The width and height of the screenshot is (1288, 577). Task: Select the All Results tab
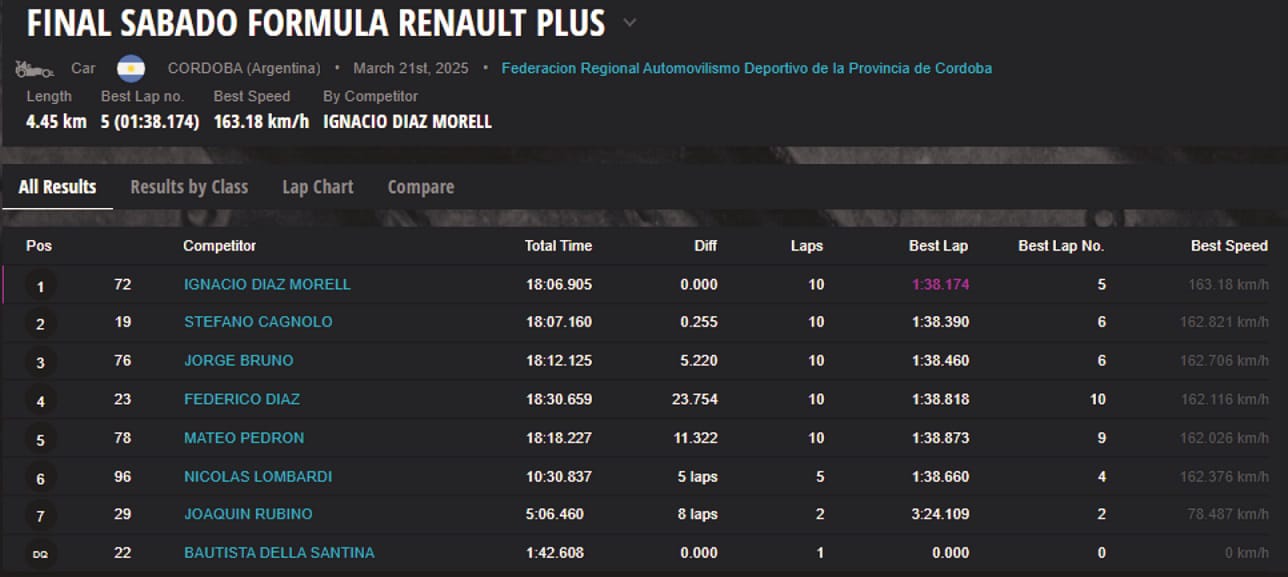pyautogui.click(x=57, y=187)
